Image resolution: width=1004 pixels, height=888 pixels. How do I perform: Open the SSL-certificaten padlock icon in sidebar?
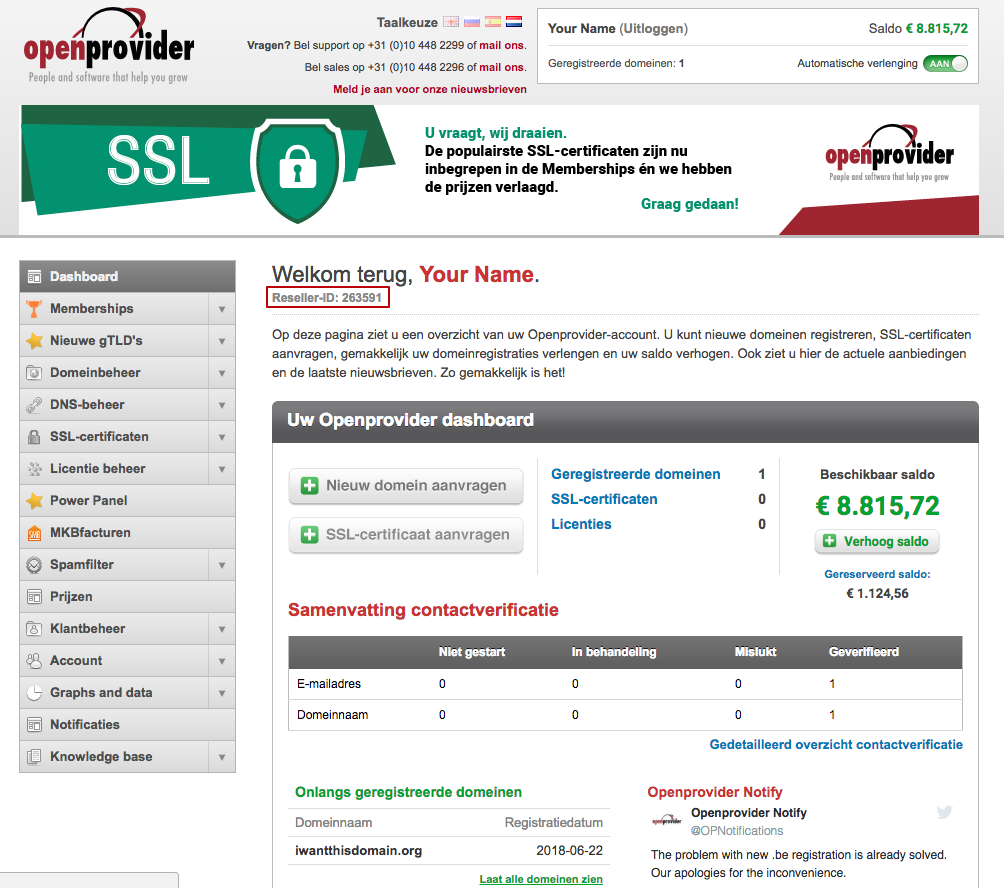click(34, 437)
